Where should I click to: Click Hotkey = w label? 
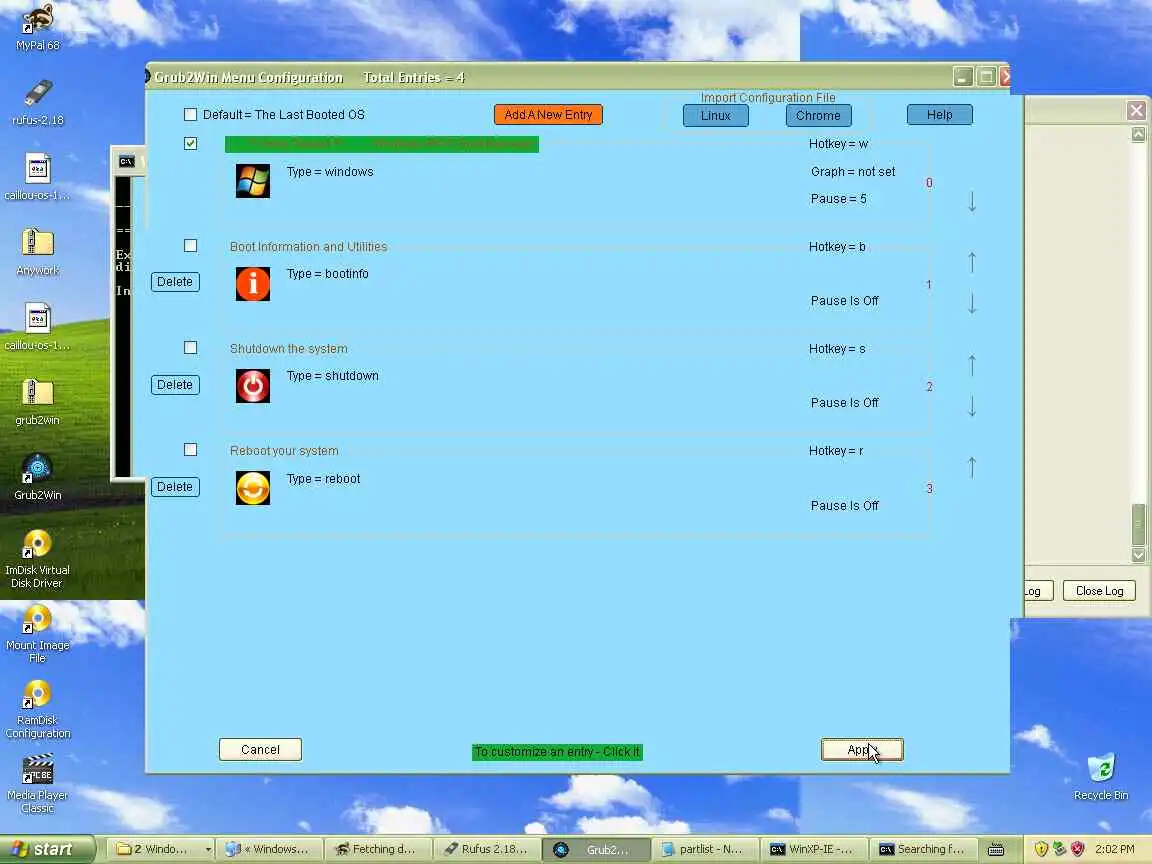pyautogui.click(x=838, y=144)
